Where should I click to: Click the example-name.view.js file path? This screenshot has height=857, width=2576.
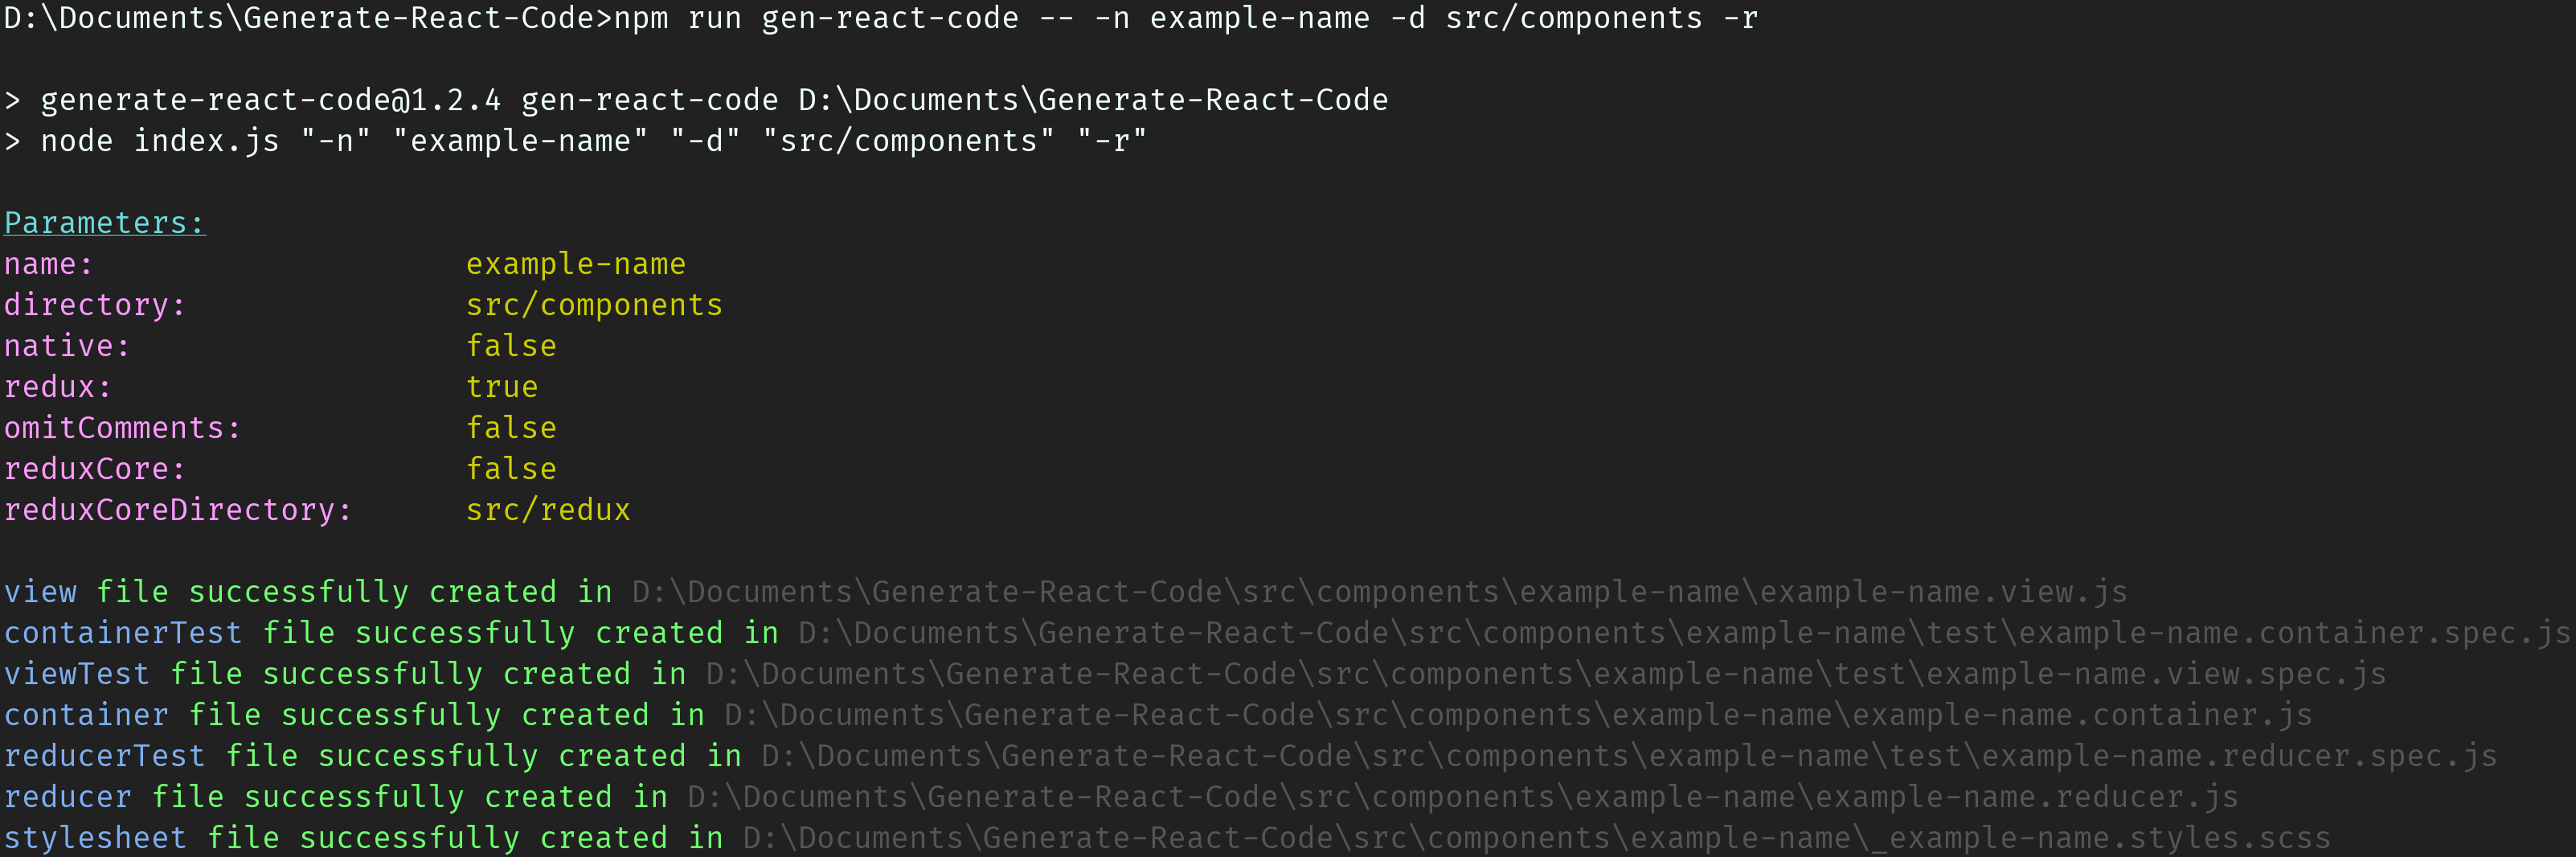click(x=1379, y=592)
